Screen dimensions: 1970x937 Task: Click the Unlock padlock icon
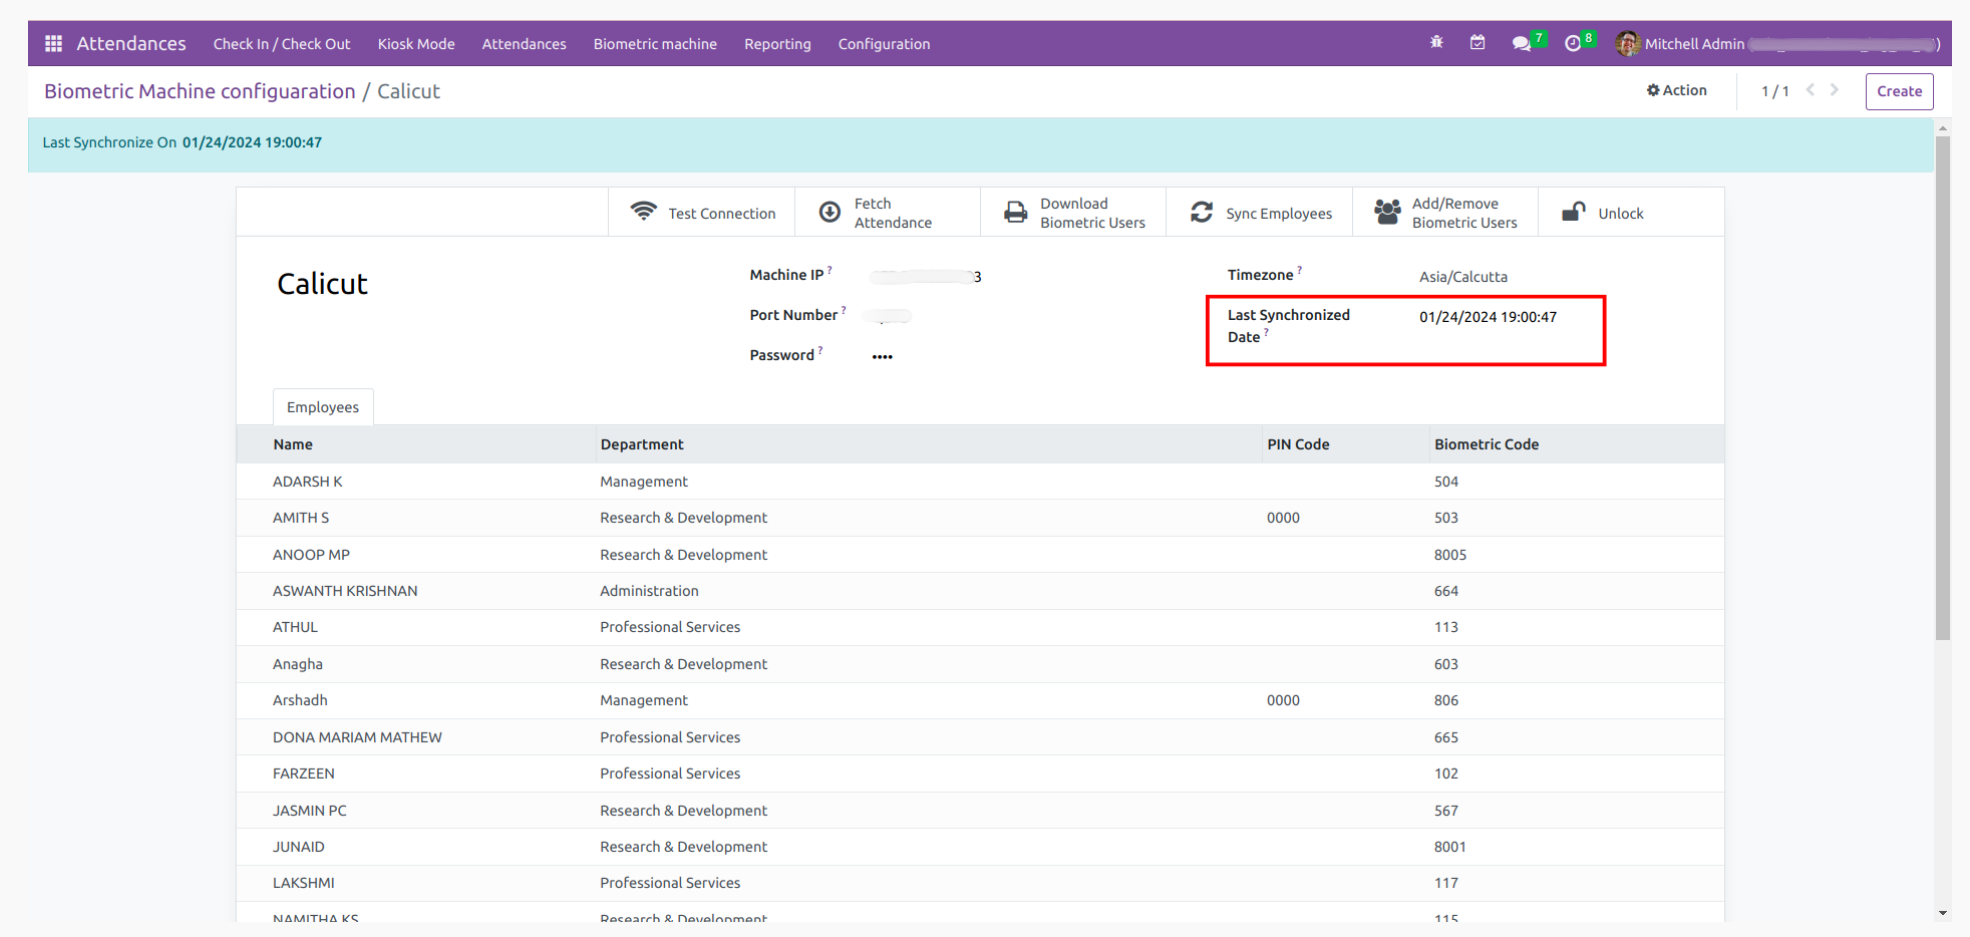tap(1572, 211)
